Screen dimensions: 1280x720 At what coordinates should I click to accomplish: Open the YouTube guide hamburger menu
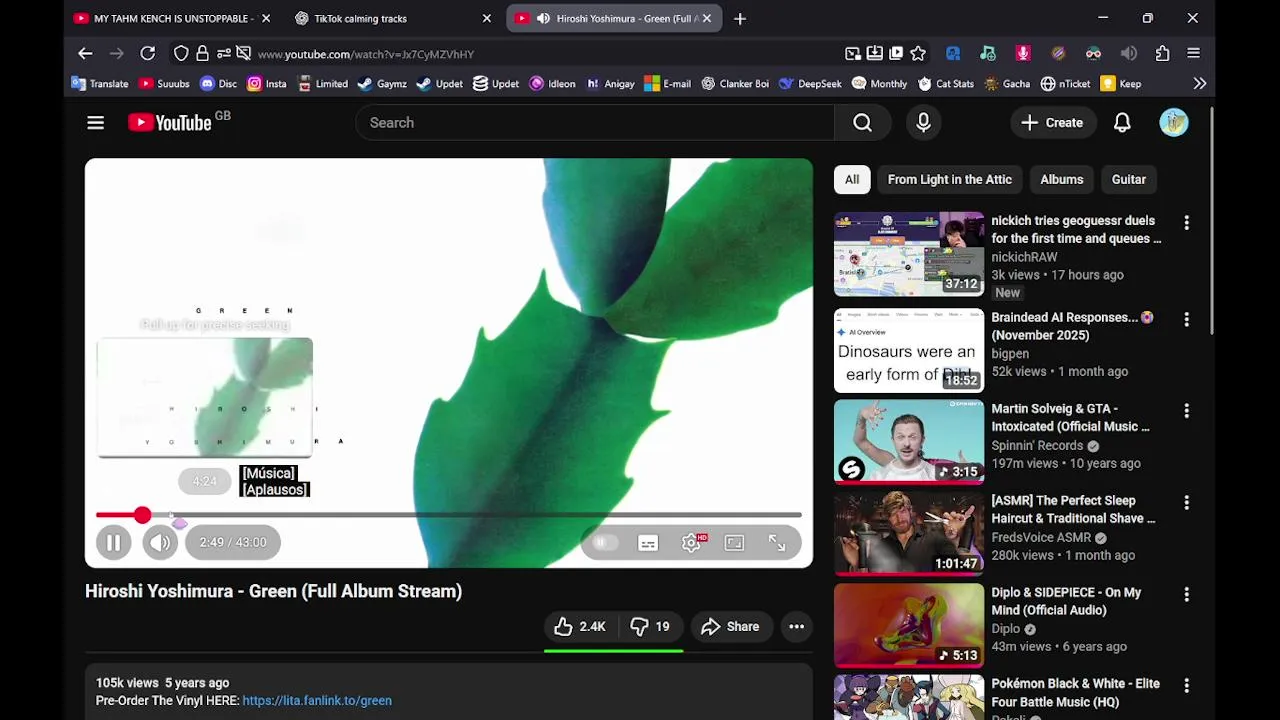[x=95, y=122]
